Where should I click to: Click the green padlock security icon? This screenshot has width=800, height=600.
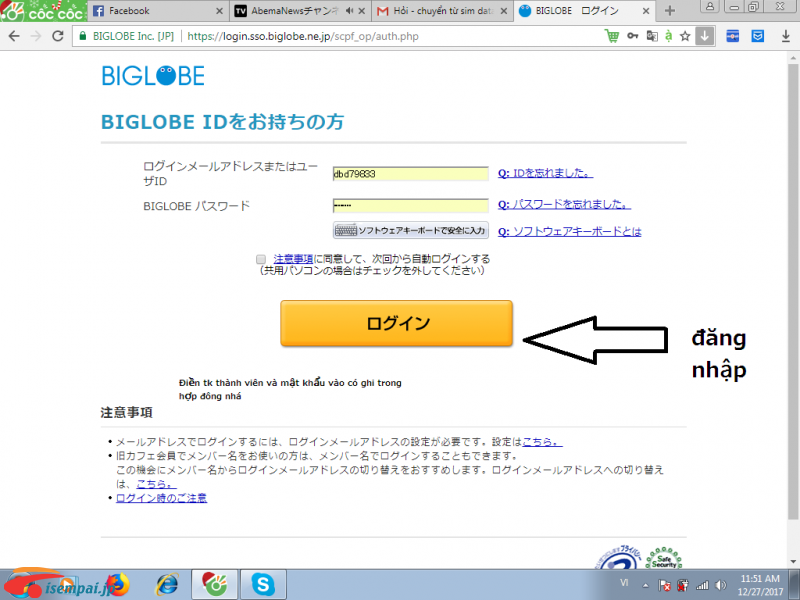[x=82, y=36]
